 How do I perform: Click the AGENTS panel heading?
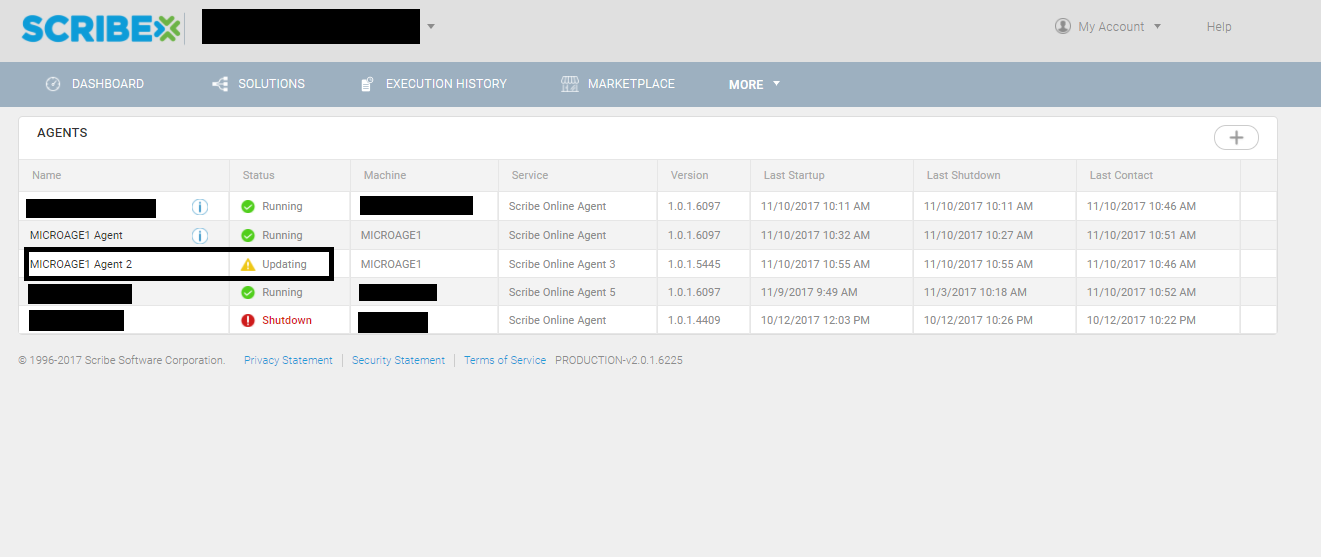tap(62, 132)
